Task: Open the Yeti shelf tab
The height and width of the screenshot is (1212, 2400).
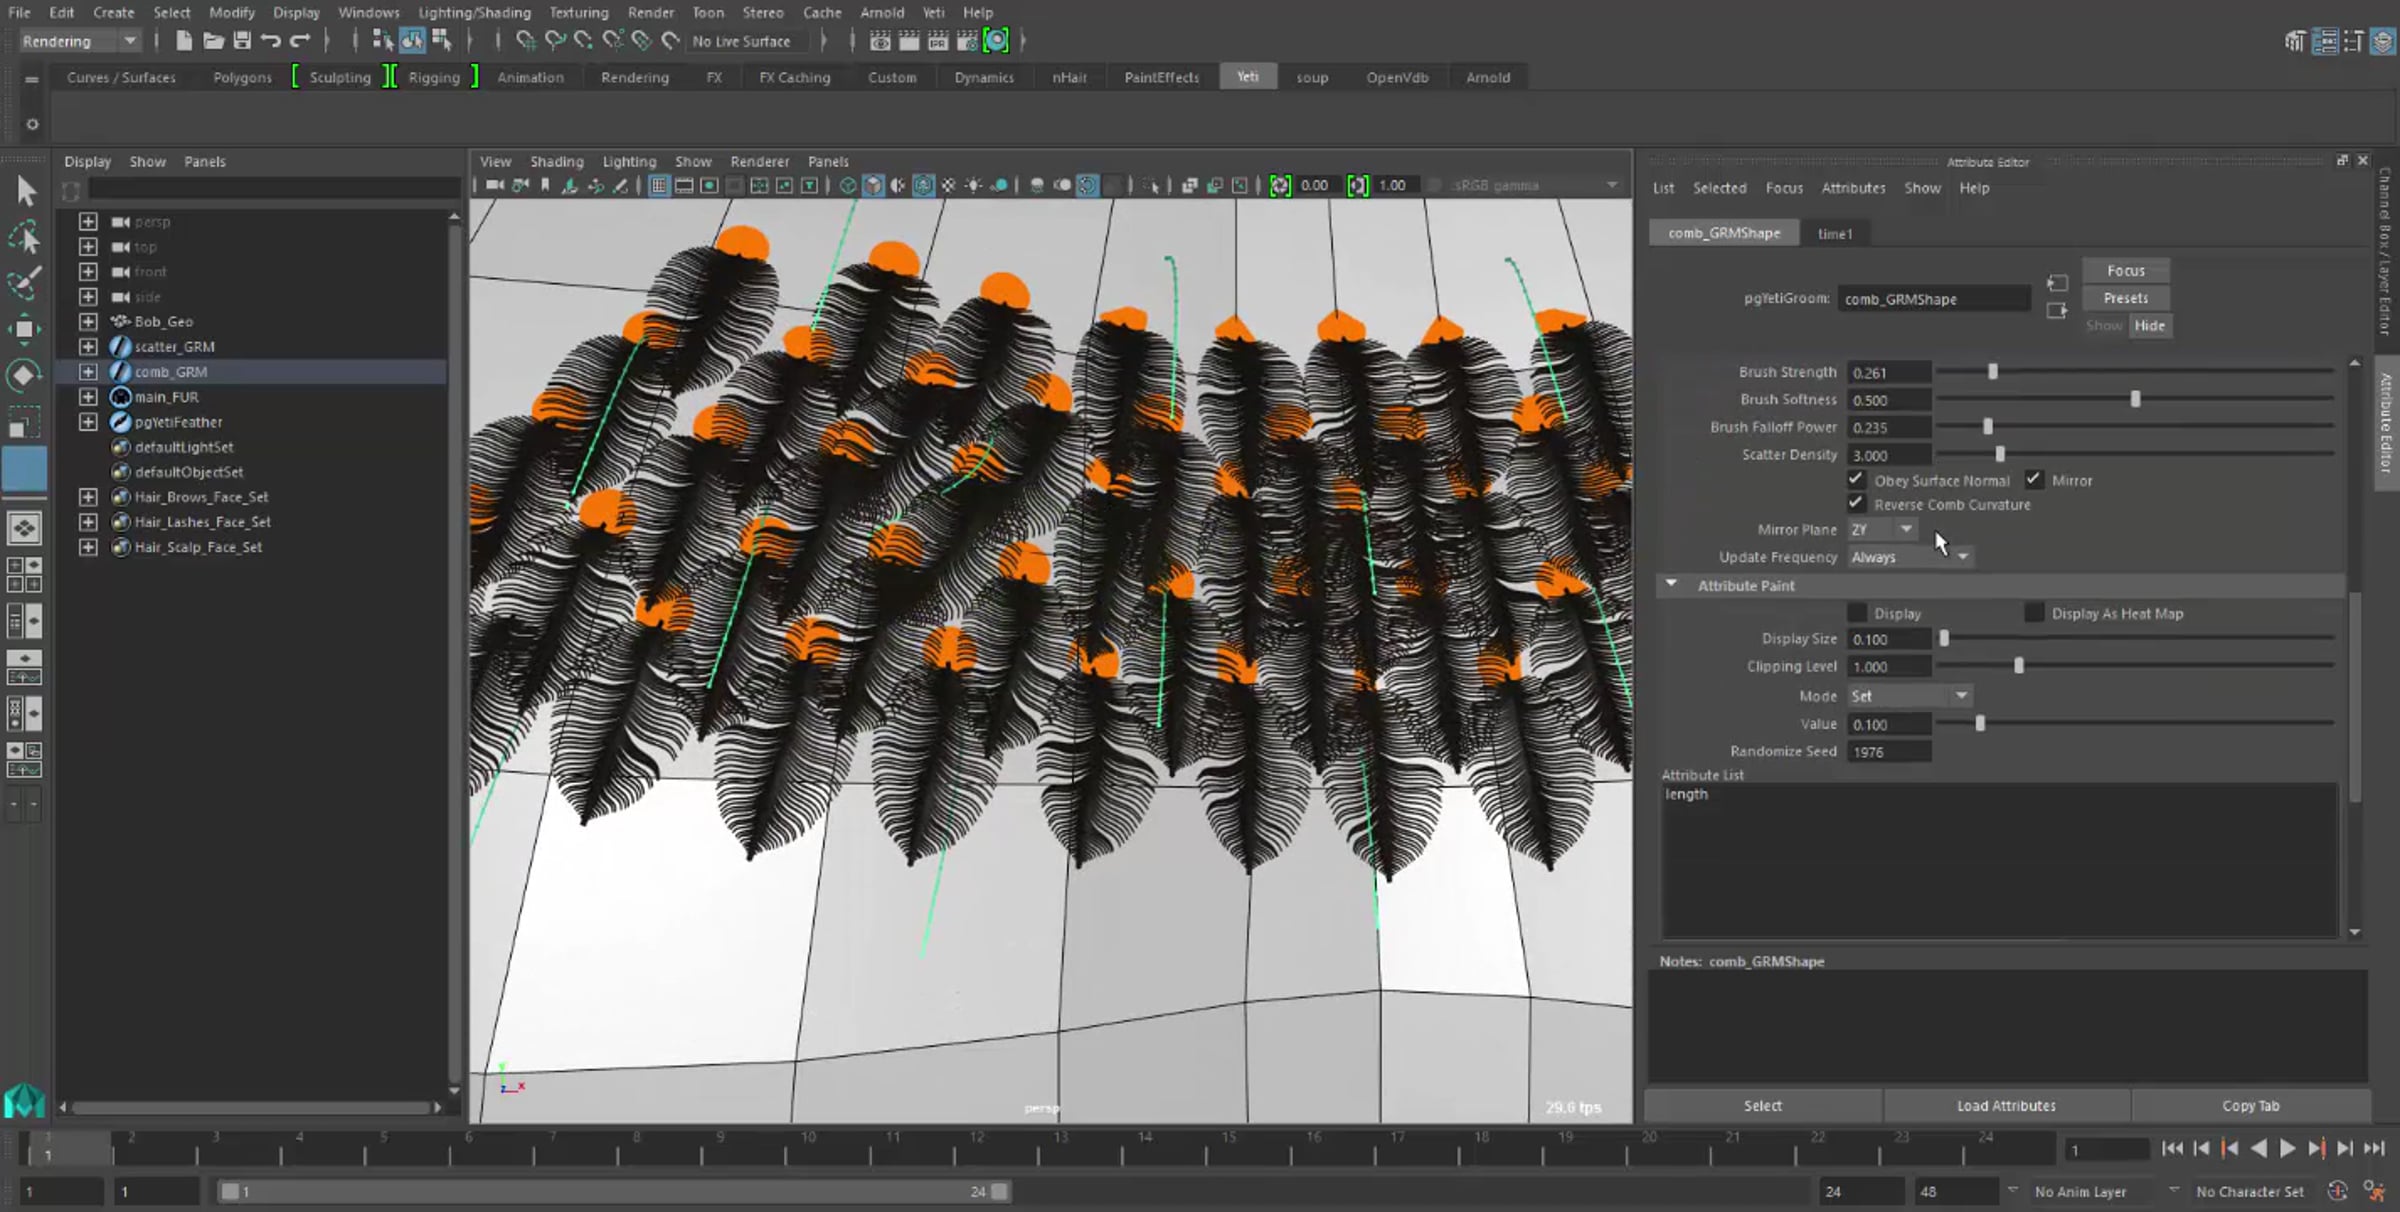Action: [x=1247, y=77]
